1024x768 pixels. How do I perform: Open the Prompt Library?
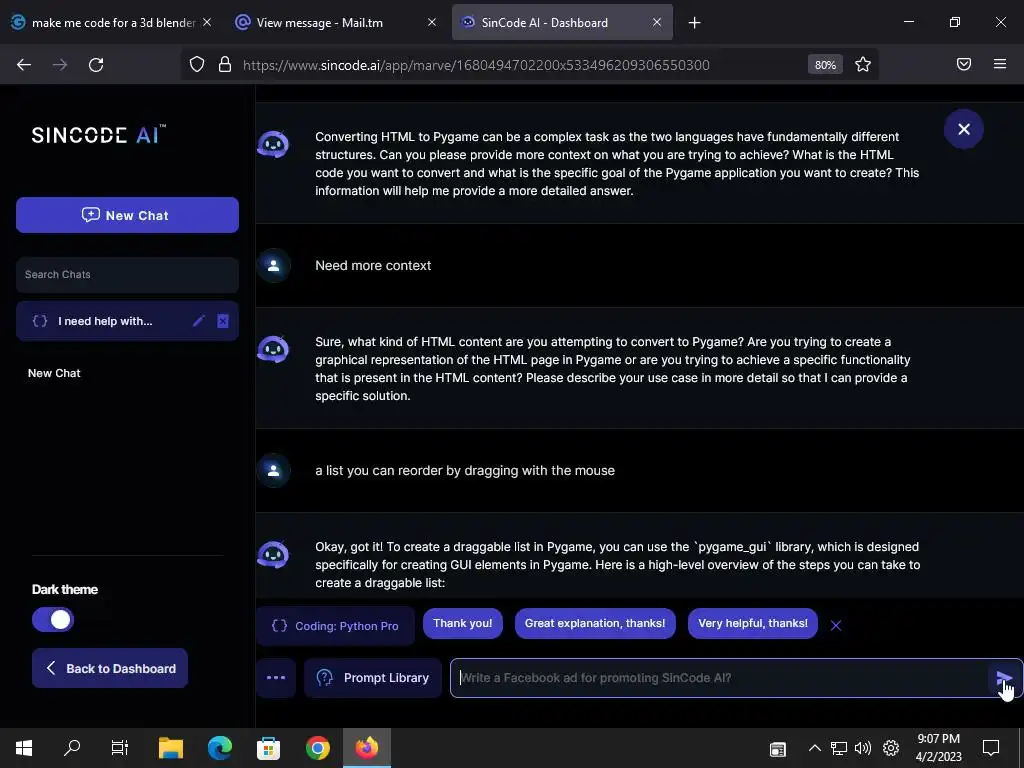pyautogui.click(x=373, y=678)
